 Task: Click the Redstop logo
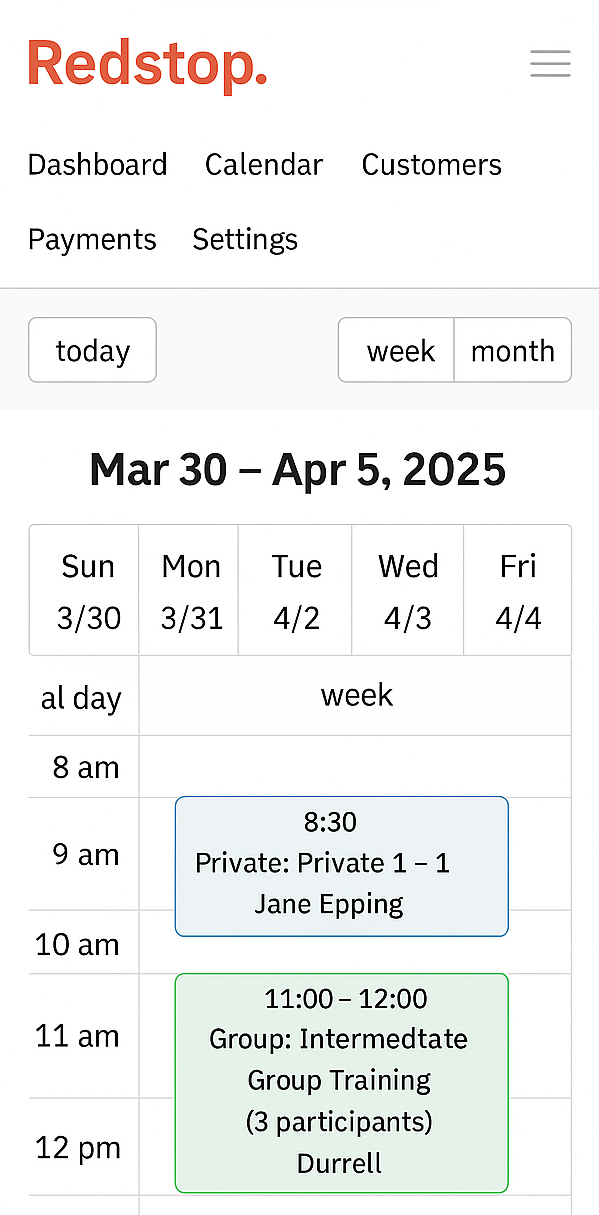pos(147,63)
